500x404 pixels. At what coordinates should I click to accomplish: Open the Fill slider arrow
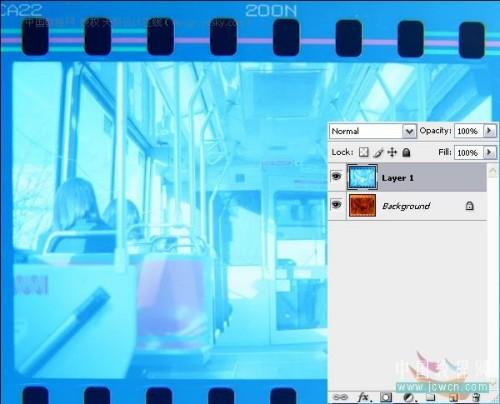[x=489, y=152]
